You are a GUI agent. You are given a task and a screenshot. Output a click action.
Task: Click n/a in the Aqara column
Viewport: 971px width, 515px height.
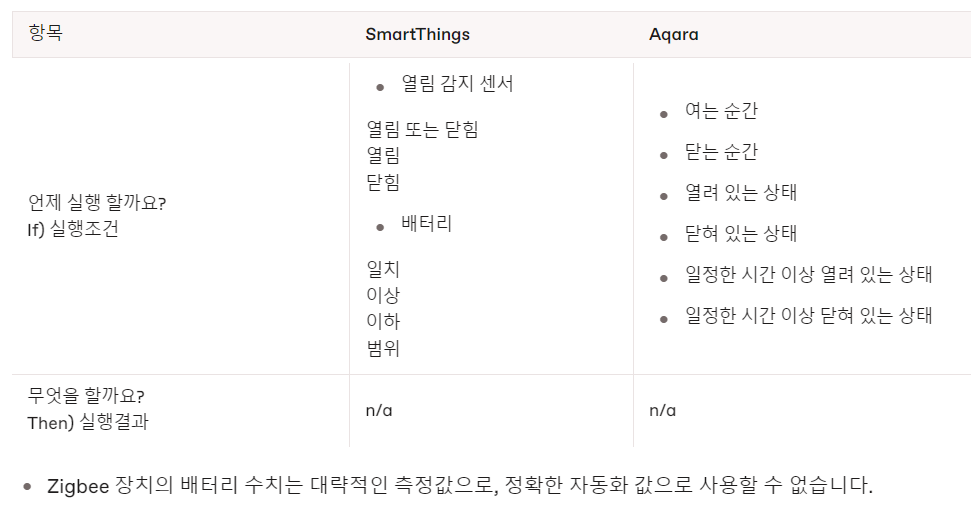pos(662,409)
